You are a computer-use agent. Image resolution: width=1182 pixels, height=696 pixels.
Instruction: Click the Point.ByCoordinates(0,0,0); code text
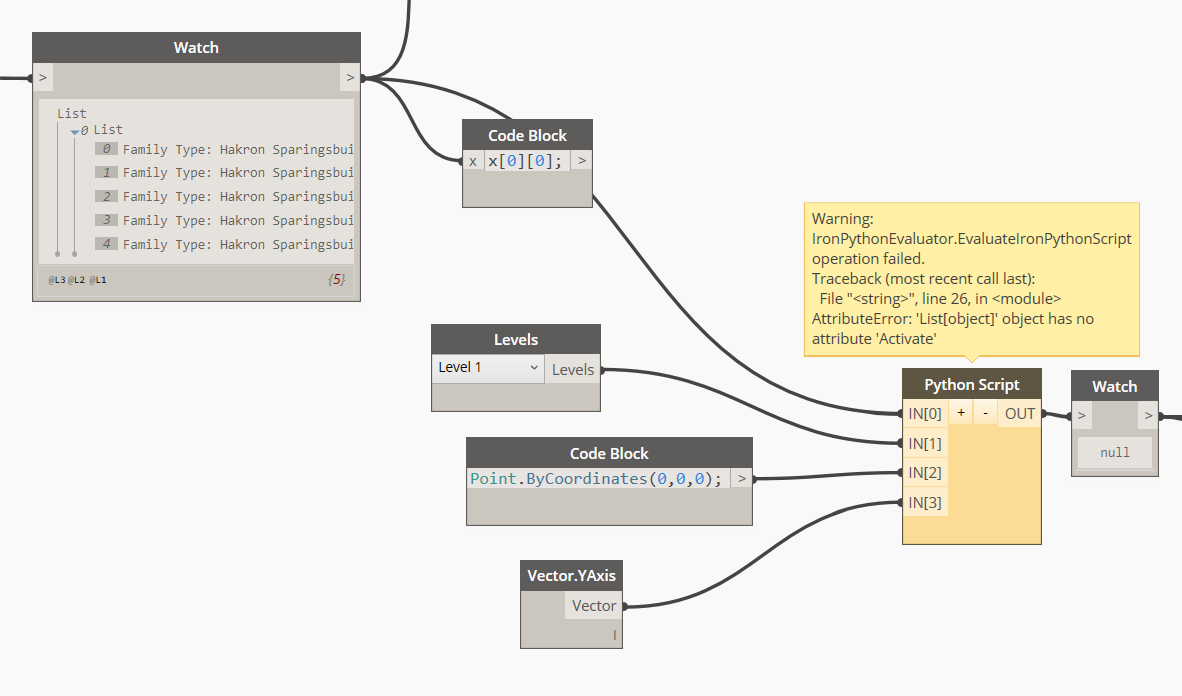(596, 478)
